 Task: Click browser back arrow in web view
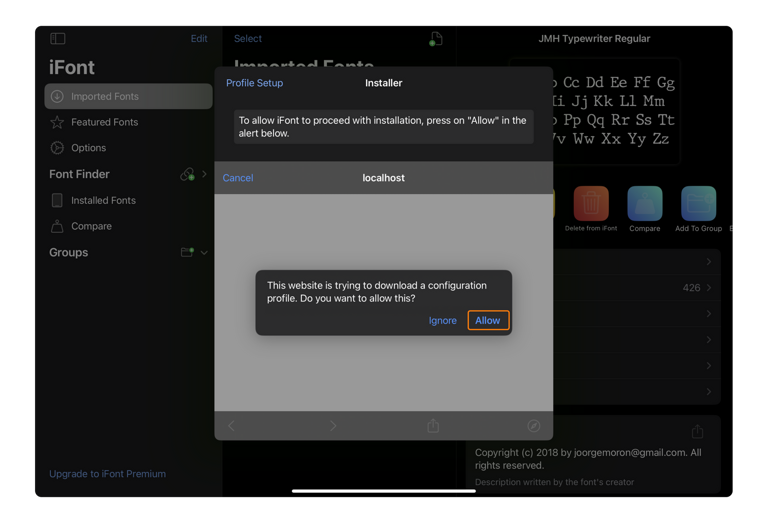click(231, 426)
